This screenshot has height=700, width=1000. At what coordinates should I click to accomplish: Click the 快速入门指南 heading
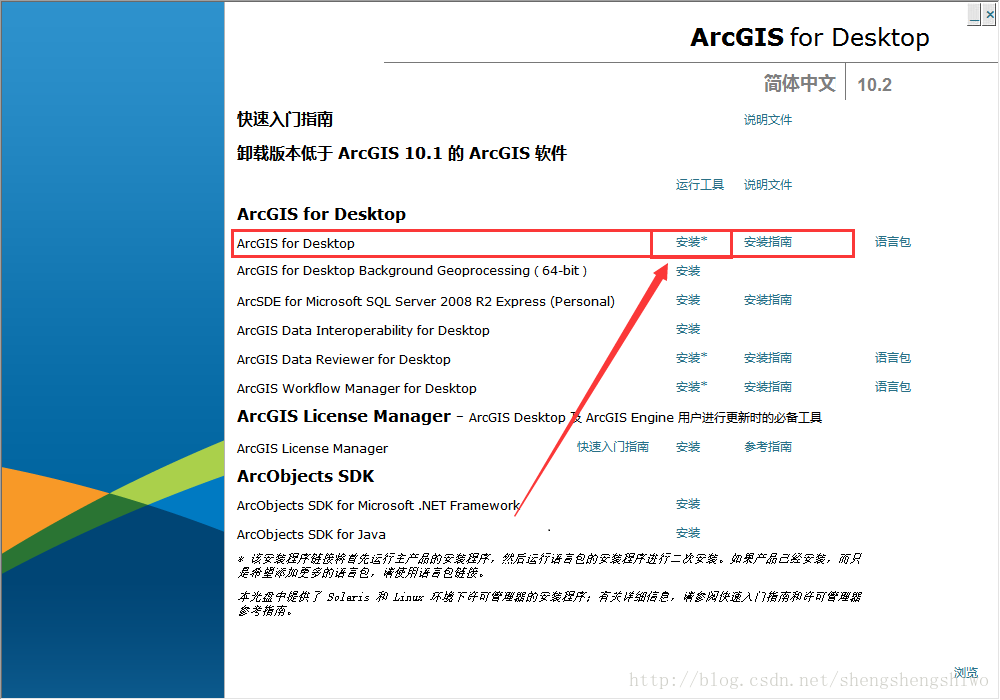point(285,119)
